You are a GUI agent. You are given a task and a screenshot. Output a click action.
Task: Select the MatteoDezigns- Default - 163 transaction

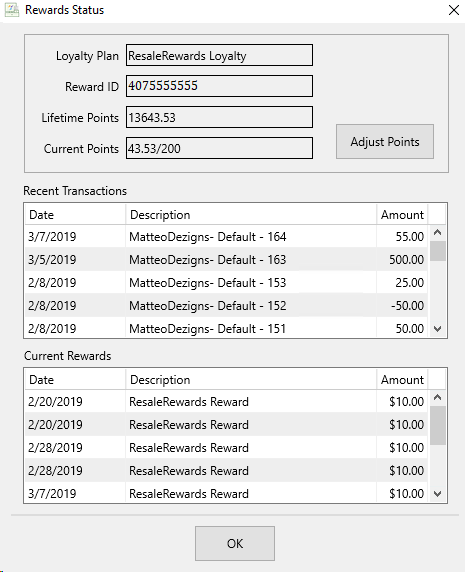[226, 259]
